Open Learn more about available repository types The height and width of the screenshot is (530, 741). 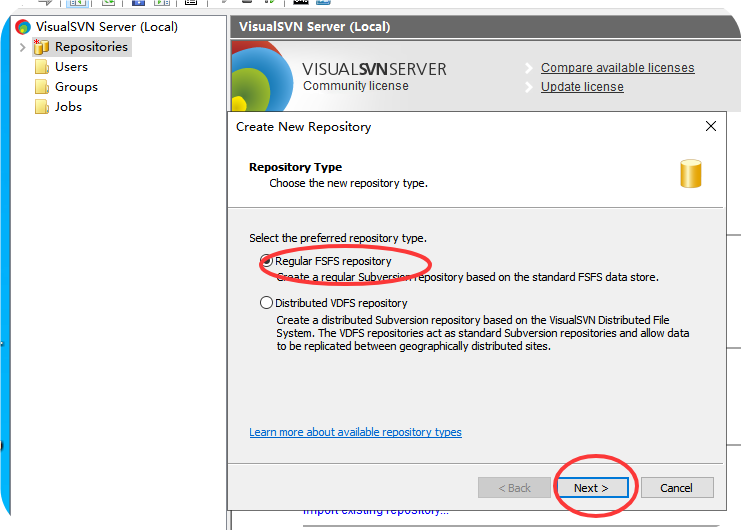point(355,432)
